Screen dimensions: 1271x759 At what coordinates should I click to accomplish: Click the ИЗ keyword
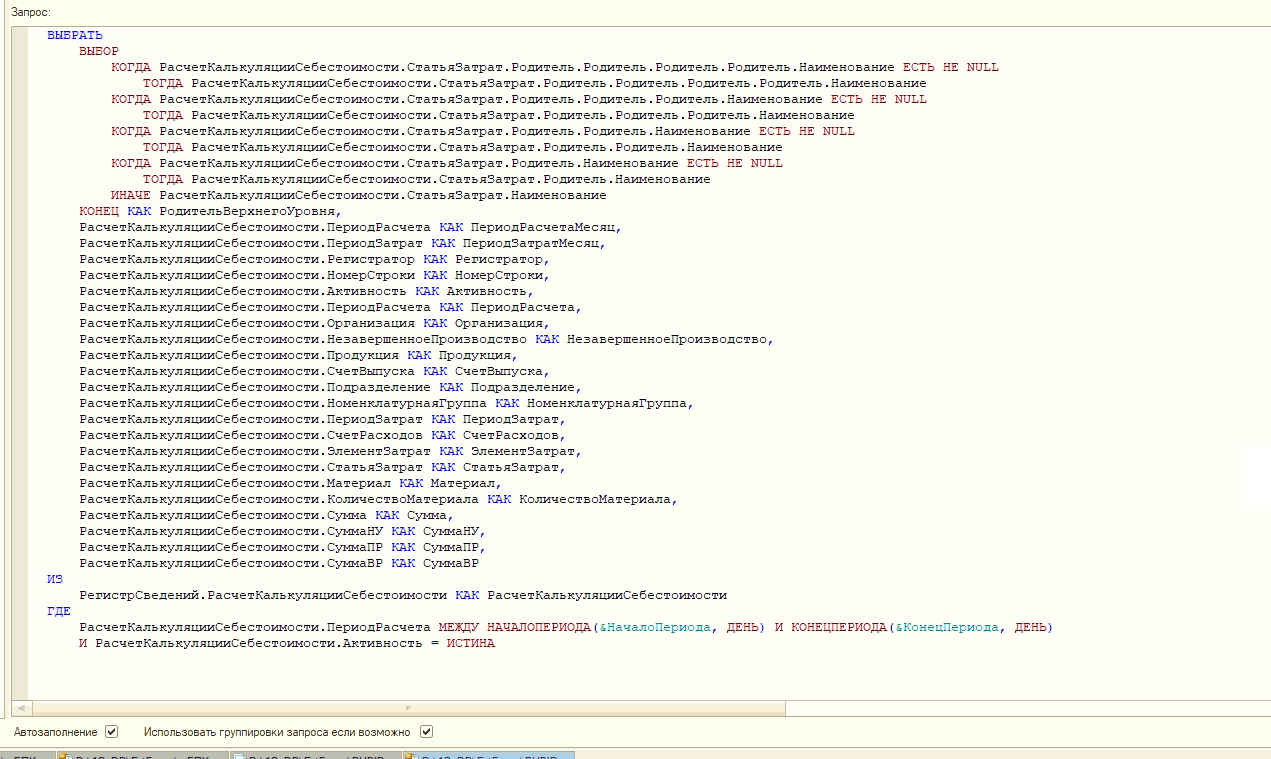coord(55,579)
